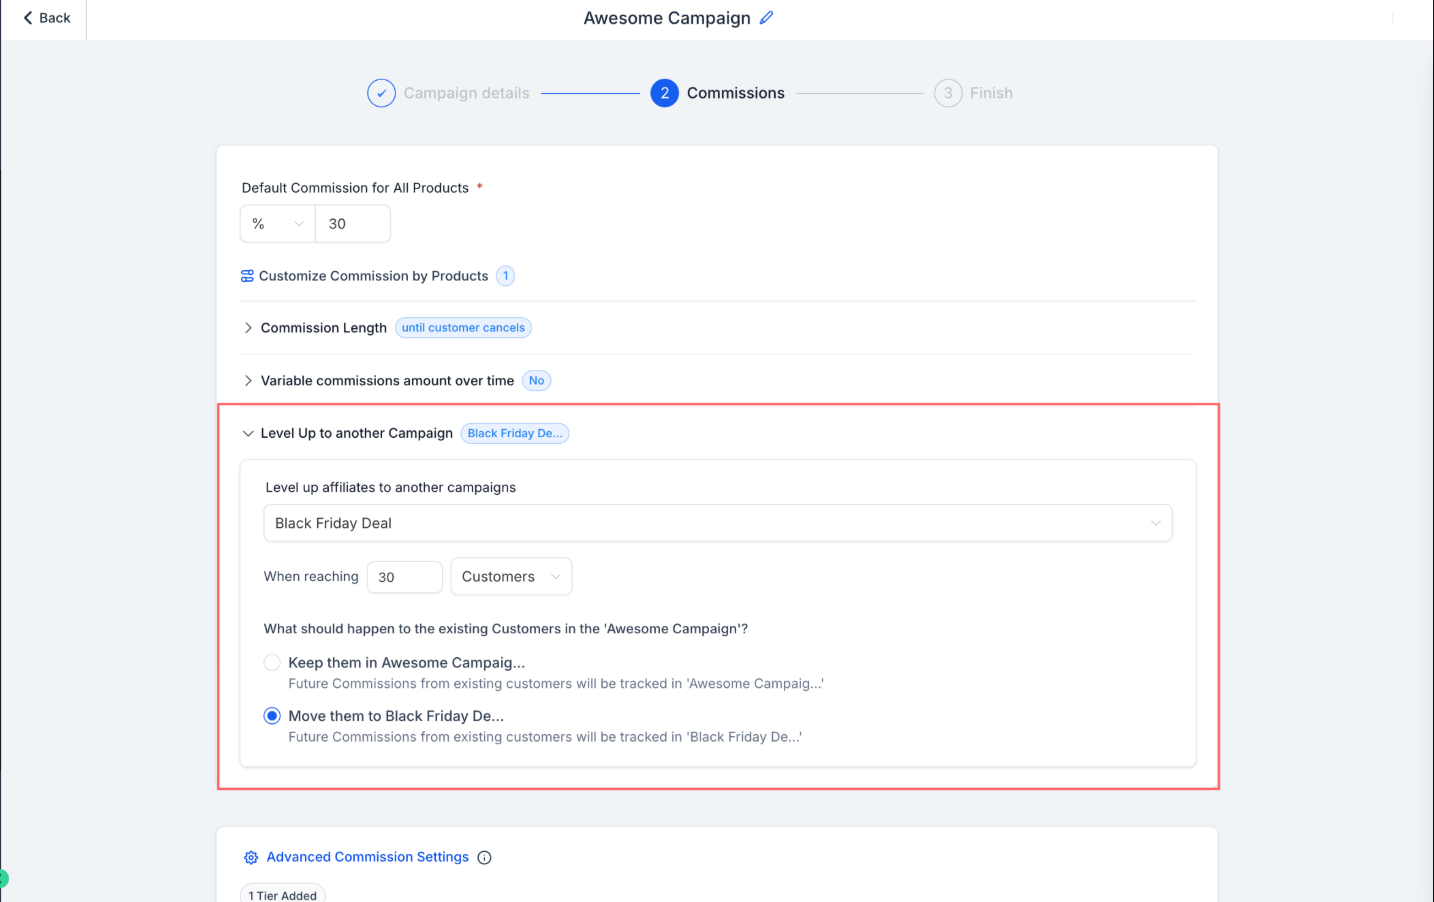This screenshot has width=1434, height=902.
Task: Click the info icon beside Advanced Commission Settings
Action: 484,858
